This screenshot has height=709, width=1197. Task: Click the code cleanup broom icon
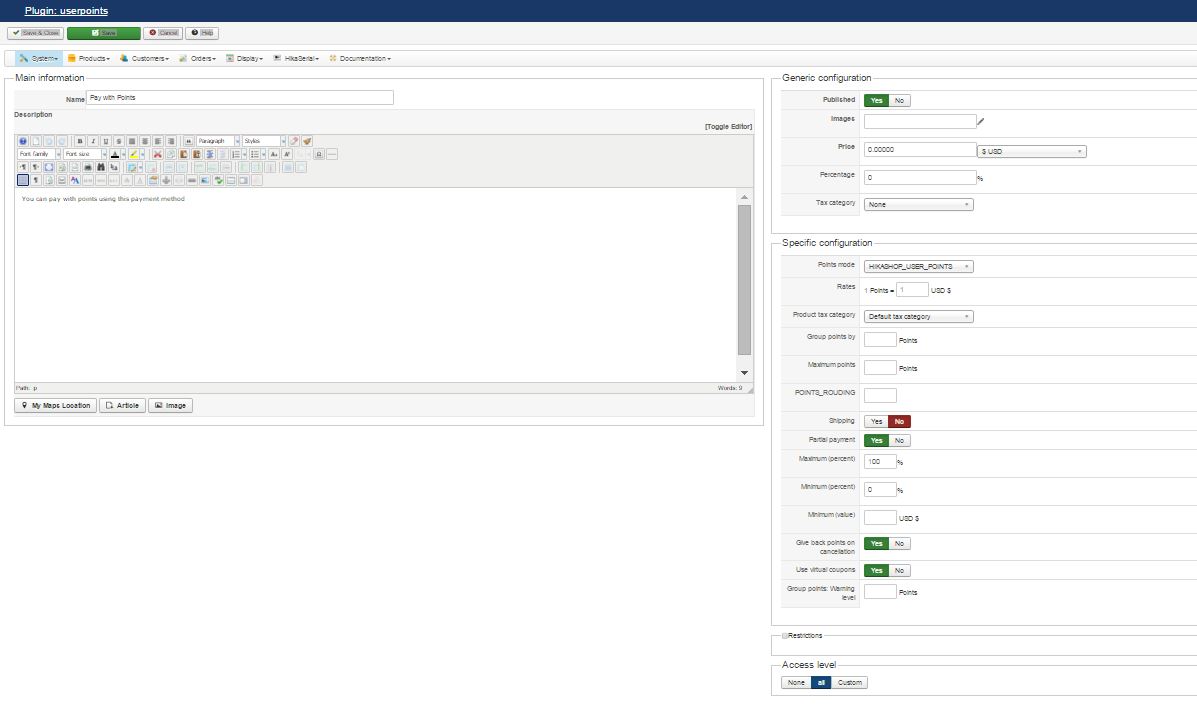pos(307,141)
